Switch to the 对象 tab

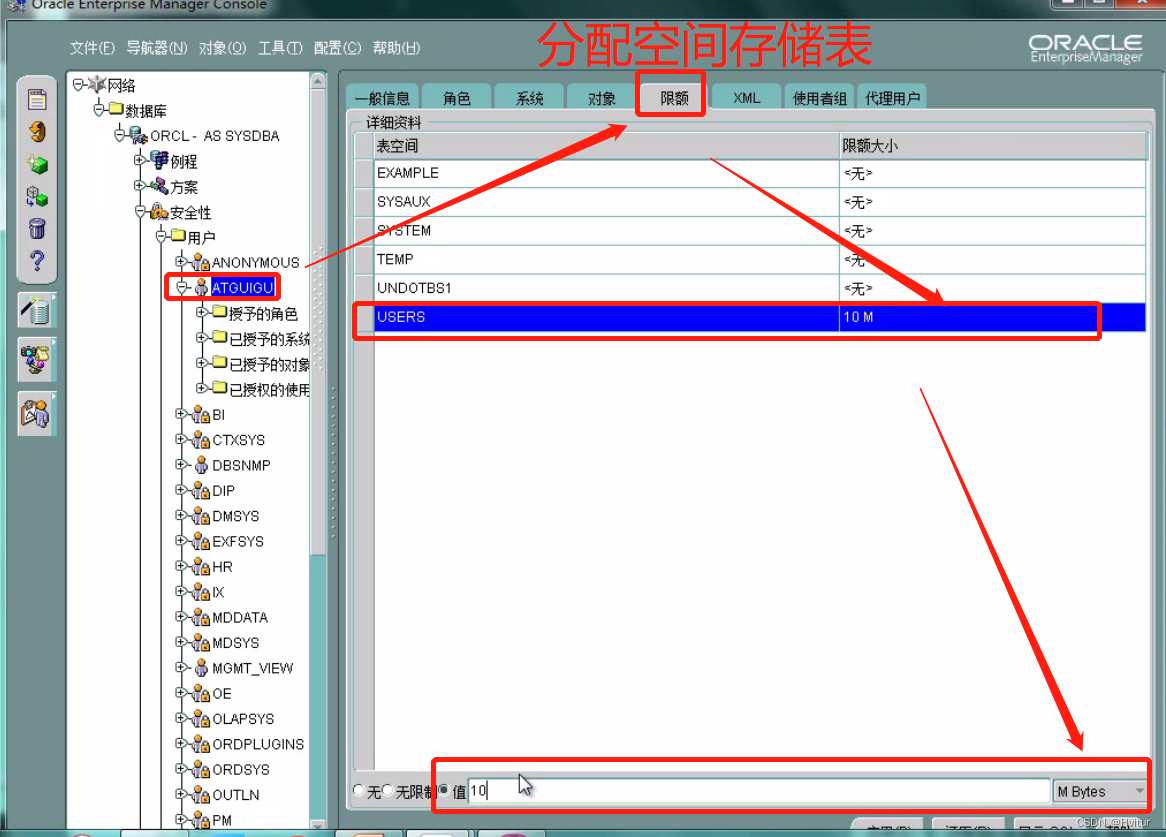[x=602, y=98]
